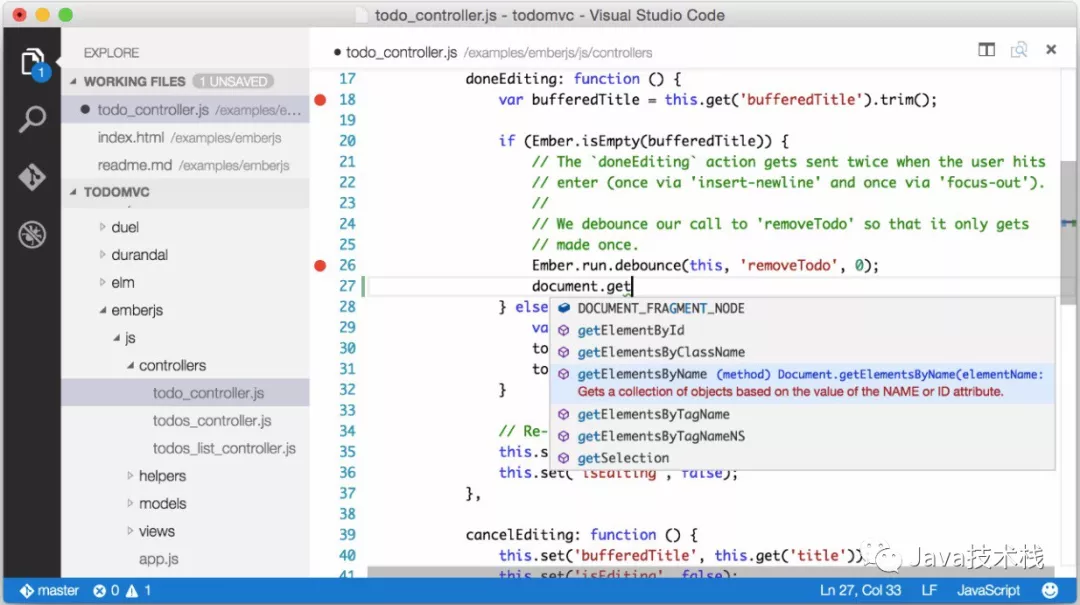Viewport: 1080px width, 605px height.
Task: Click the method icon beside getElementById
Action: [x=563, y=330]
